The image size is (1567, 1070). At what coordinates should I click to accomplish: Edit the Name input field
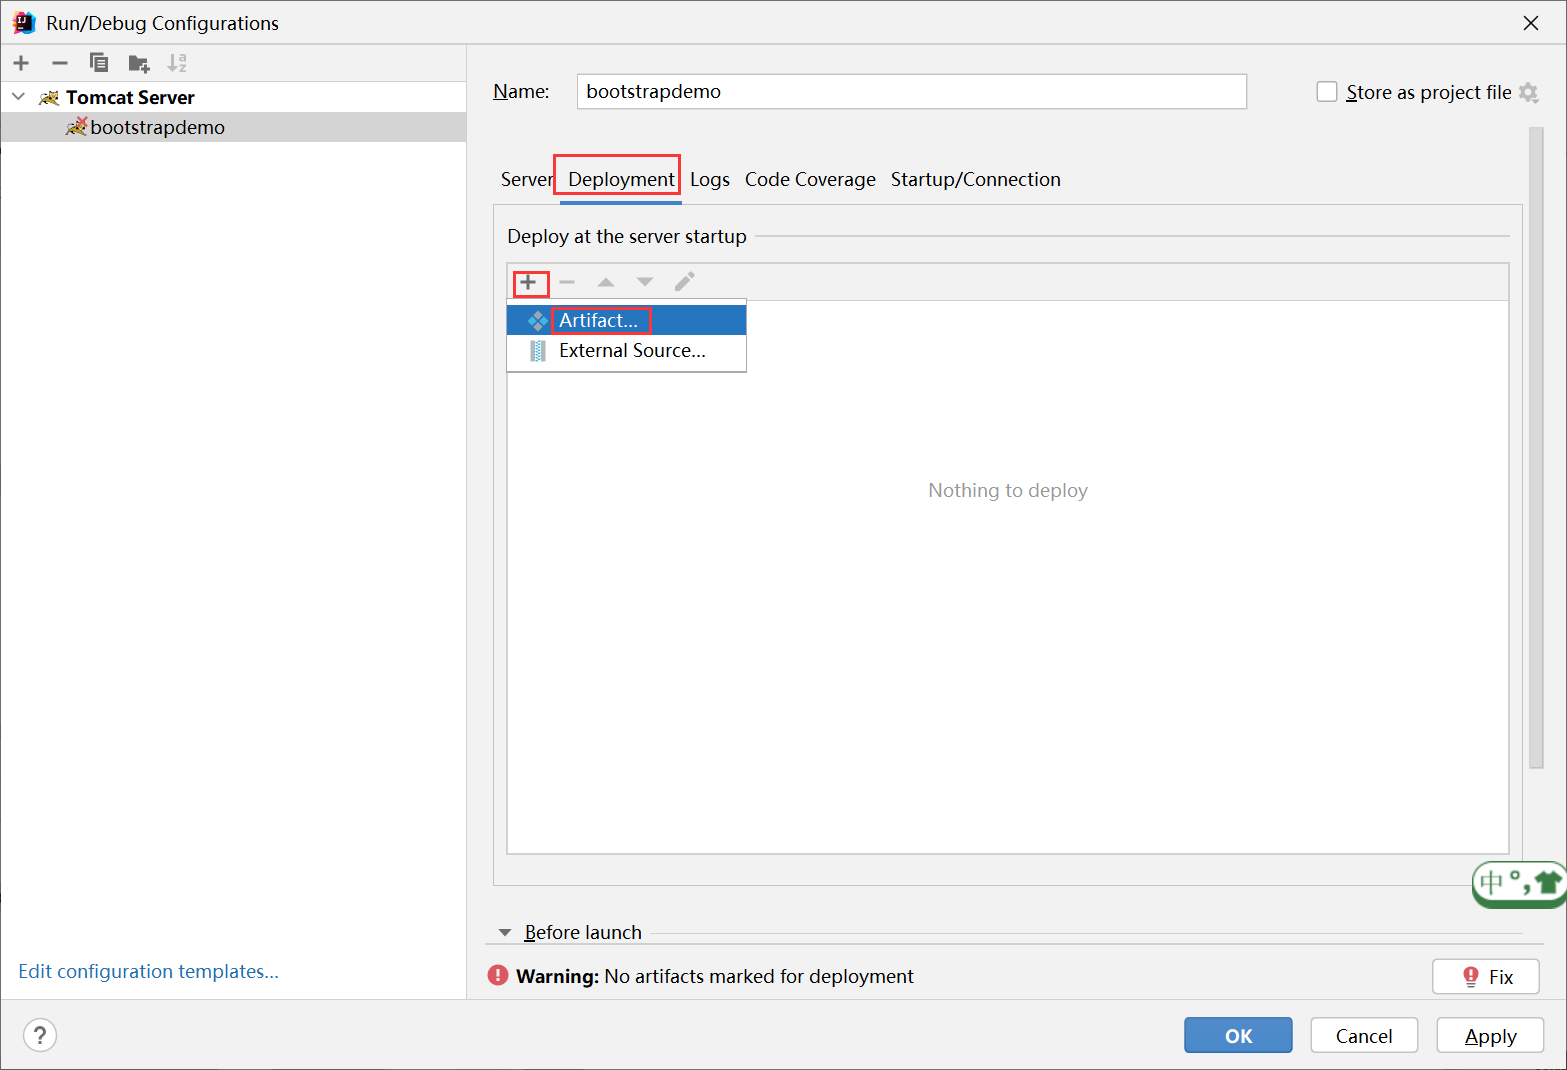click(x=911, y=91)
